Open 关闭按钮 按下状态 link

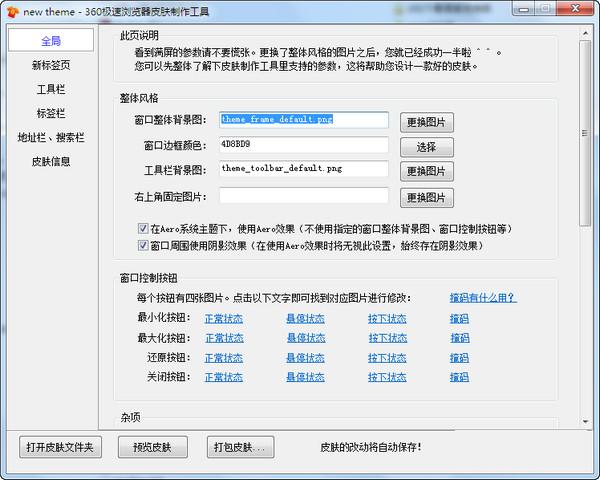(387, 377)
